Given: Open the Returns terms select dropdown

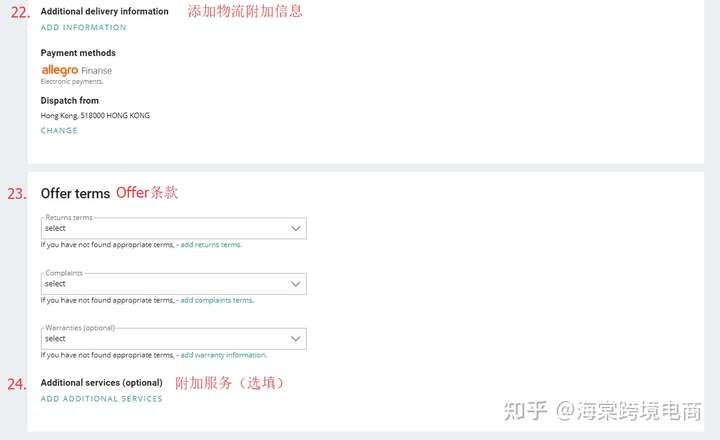Looking at the screenshot, I should coord(174,228).
